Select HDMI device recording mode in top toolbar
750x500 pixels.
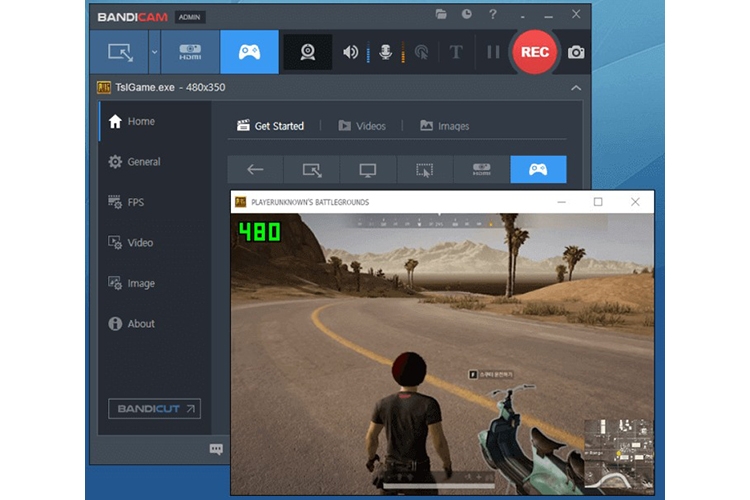point(190,52)
